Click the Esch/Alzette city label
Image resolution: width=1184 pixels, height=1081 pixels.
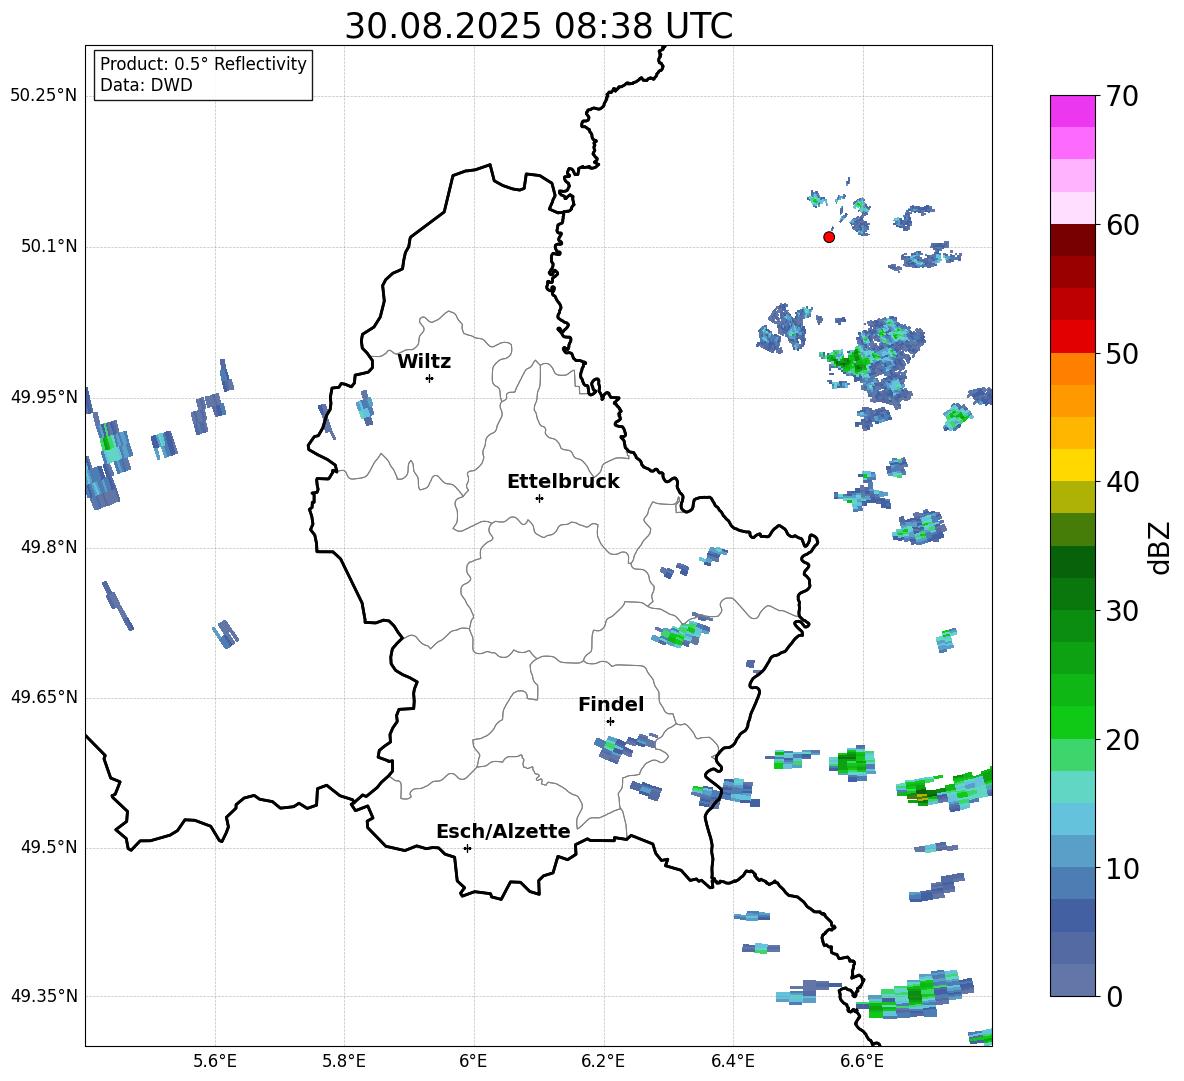tap(503, 831)
